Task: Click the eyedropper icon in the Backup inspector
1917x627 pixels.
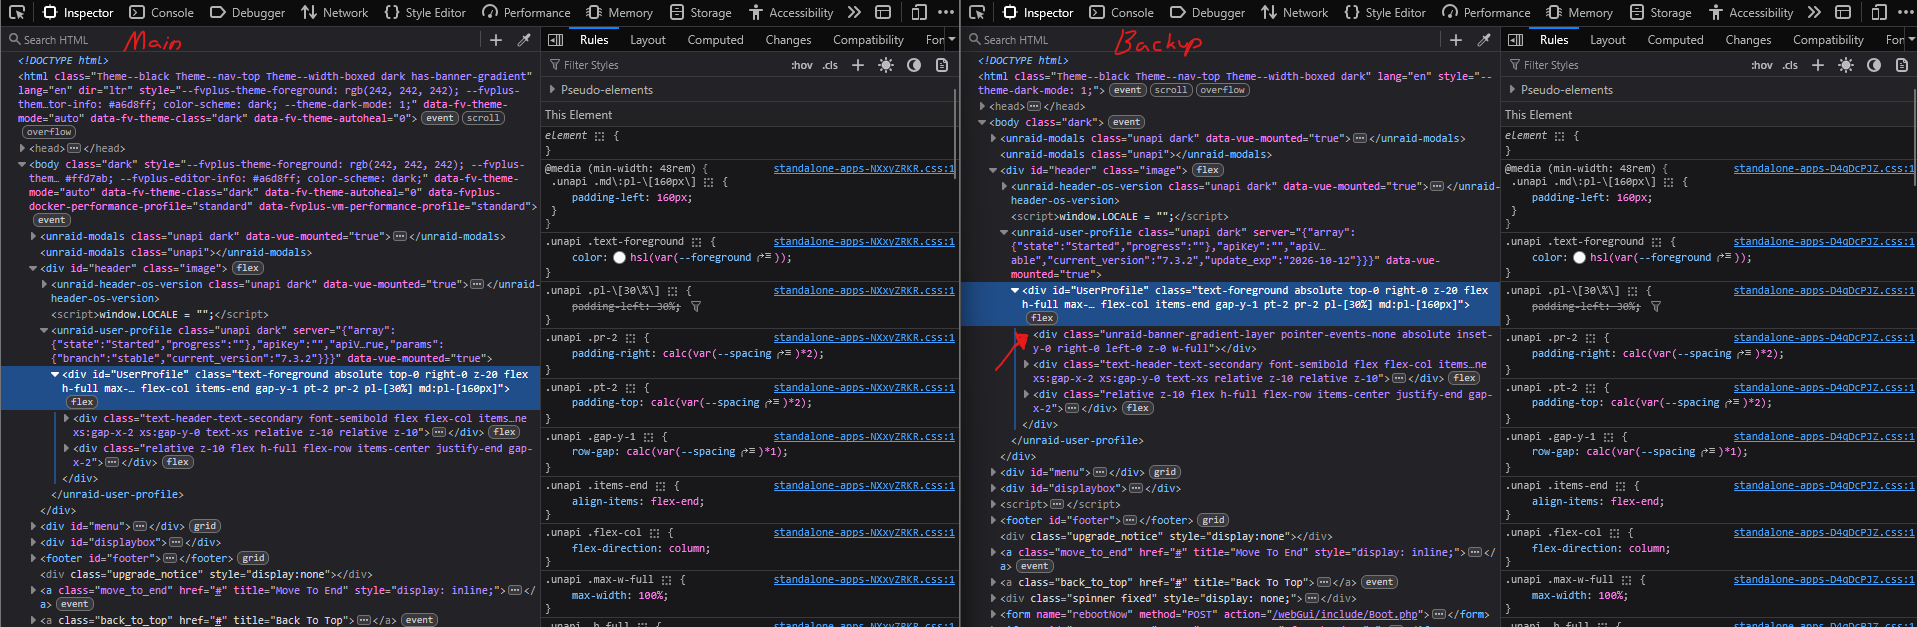Action: [x=1484, y=40]
